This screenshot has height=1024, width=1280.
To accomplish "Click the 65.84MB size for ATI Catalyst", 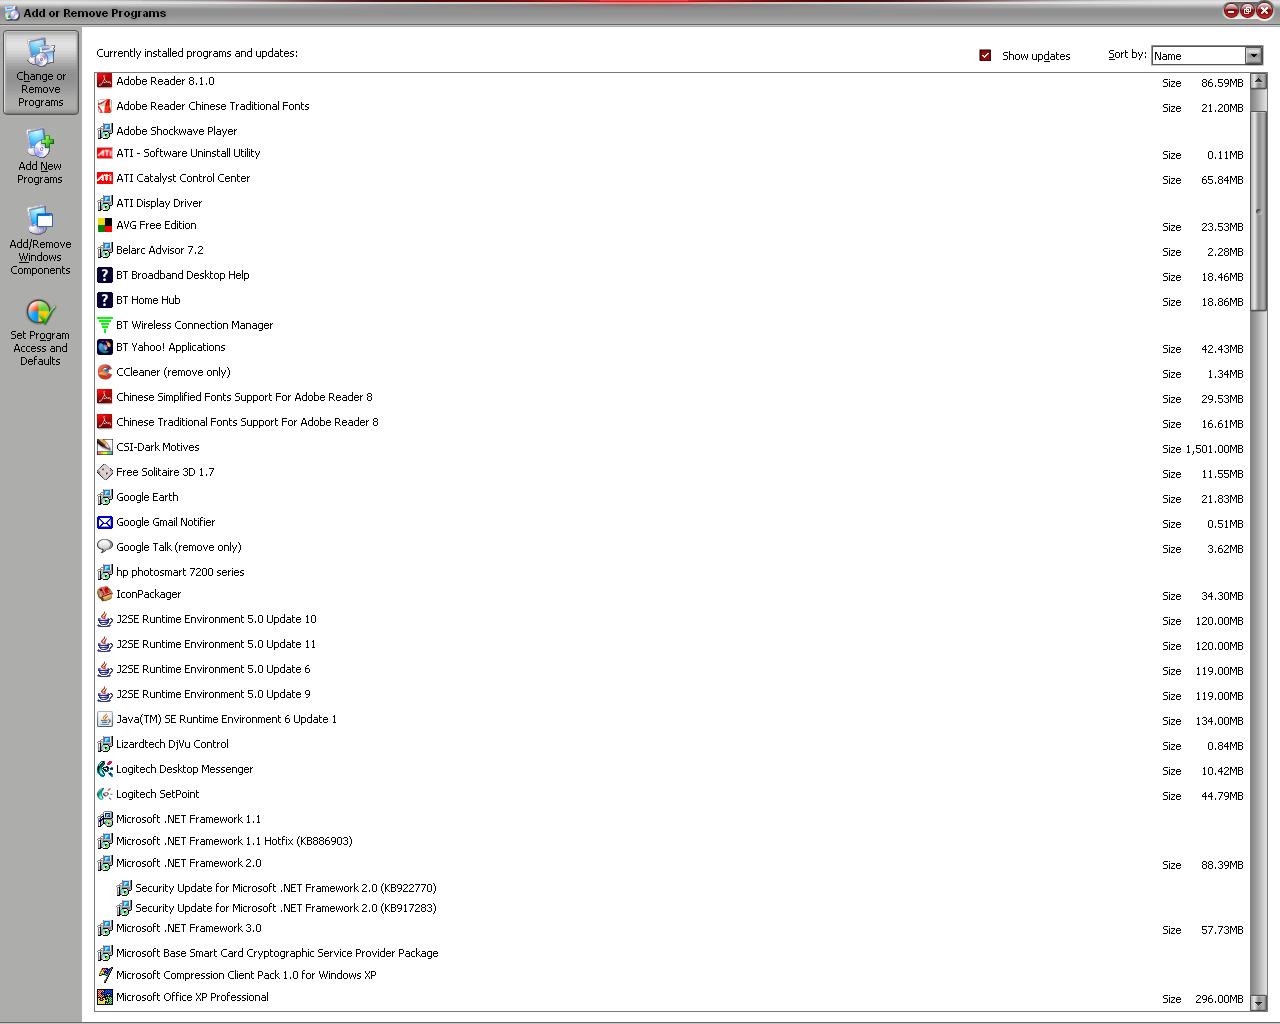I will coord(1222,180).
